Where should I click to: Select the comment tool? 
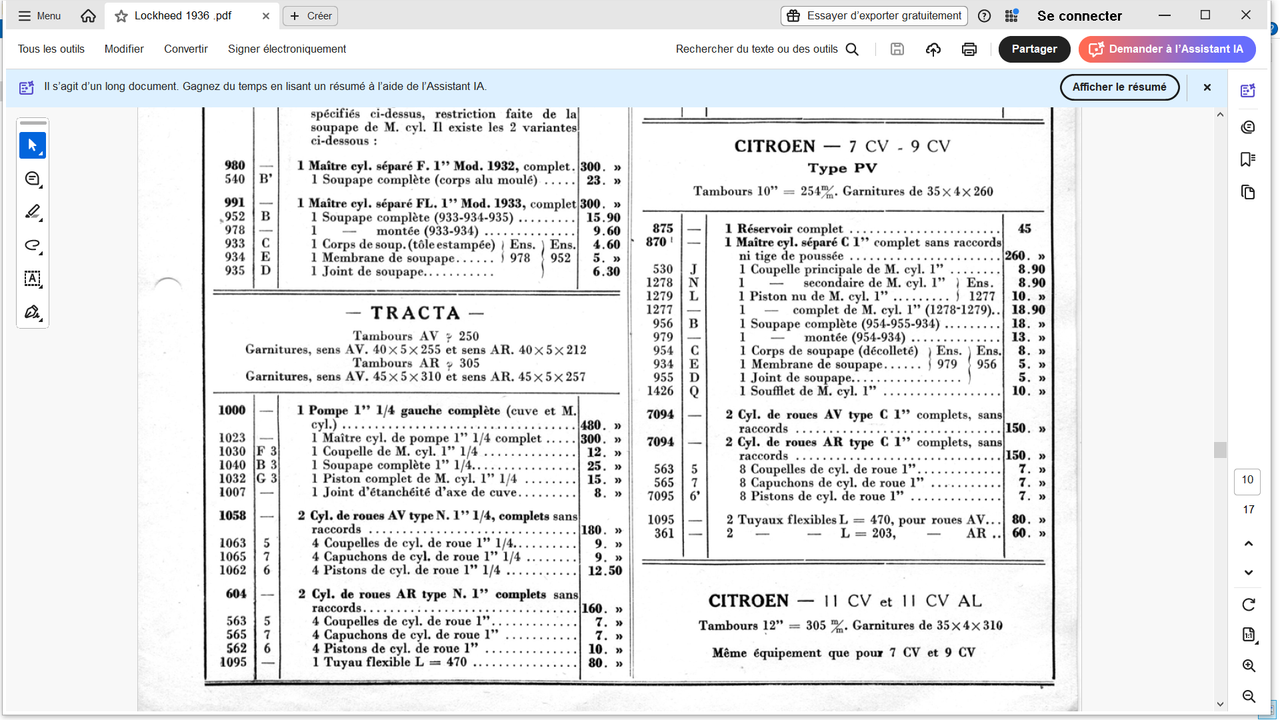(x=32, y=179)
